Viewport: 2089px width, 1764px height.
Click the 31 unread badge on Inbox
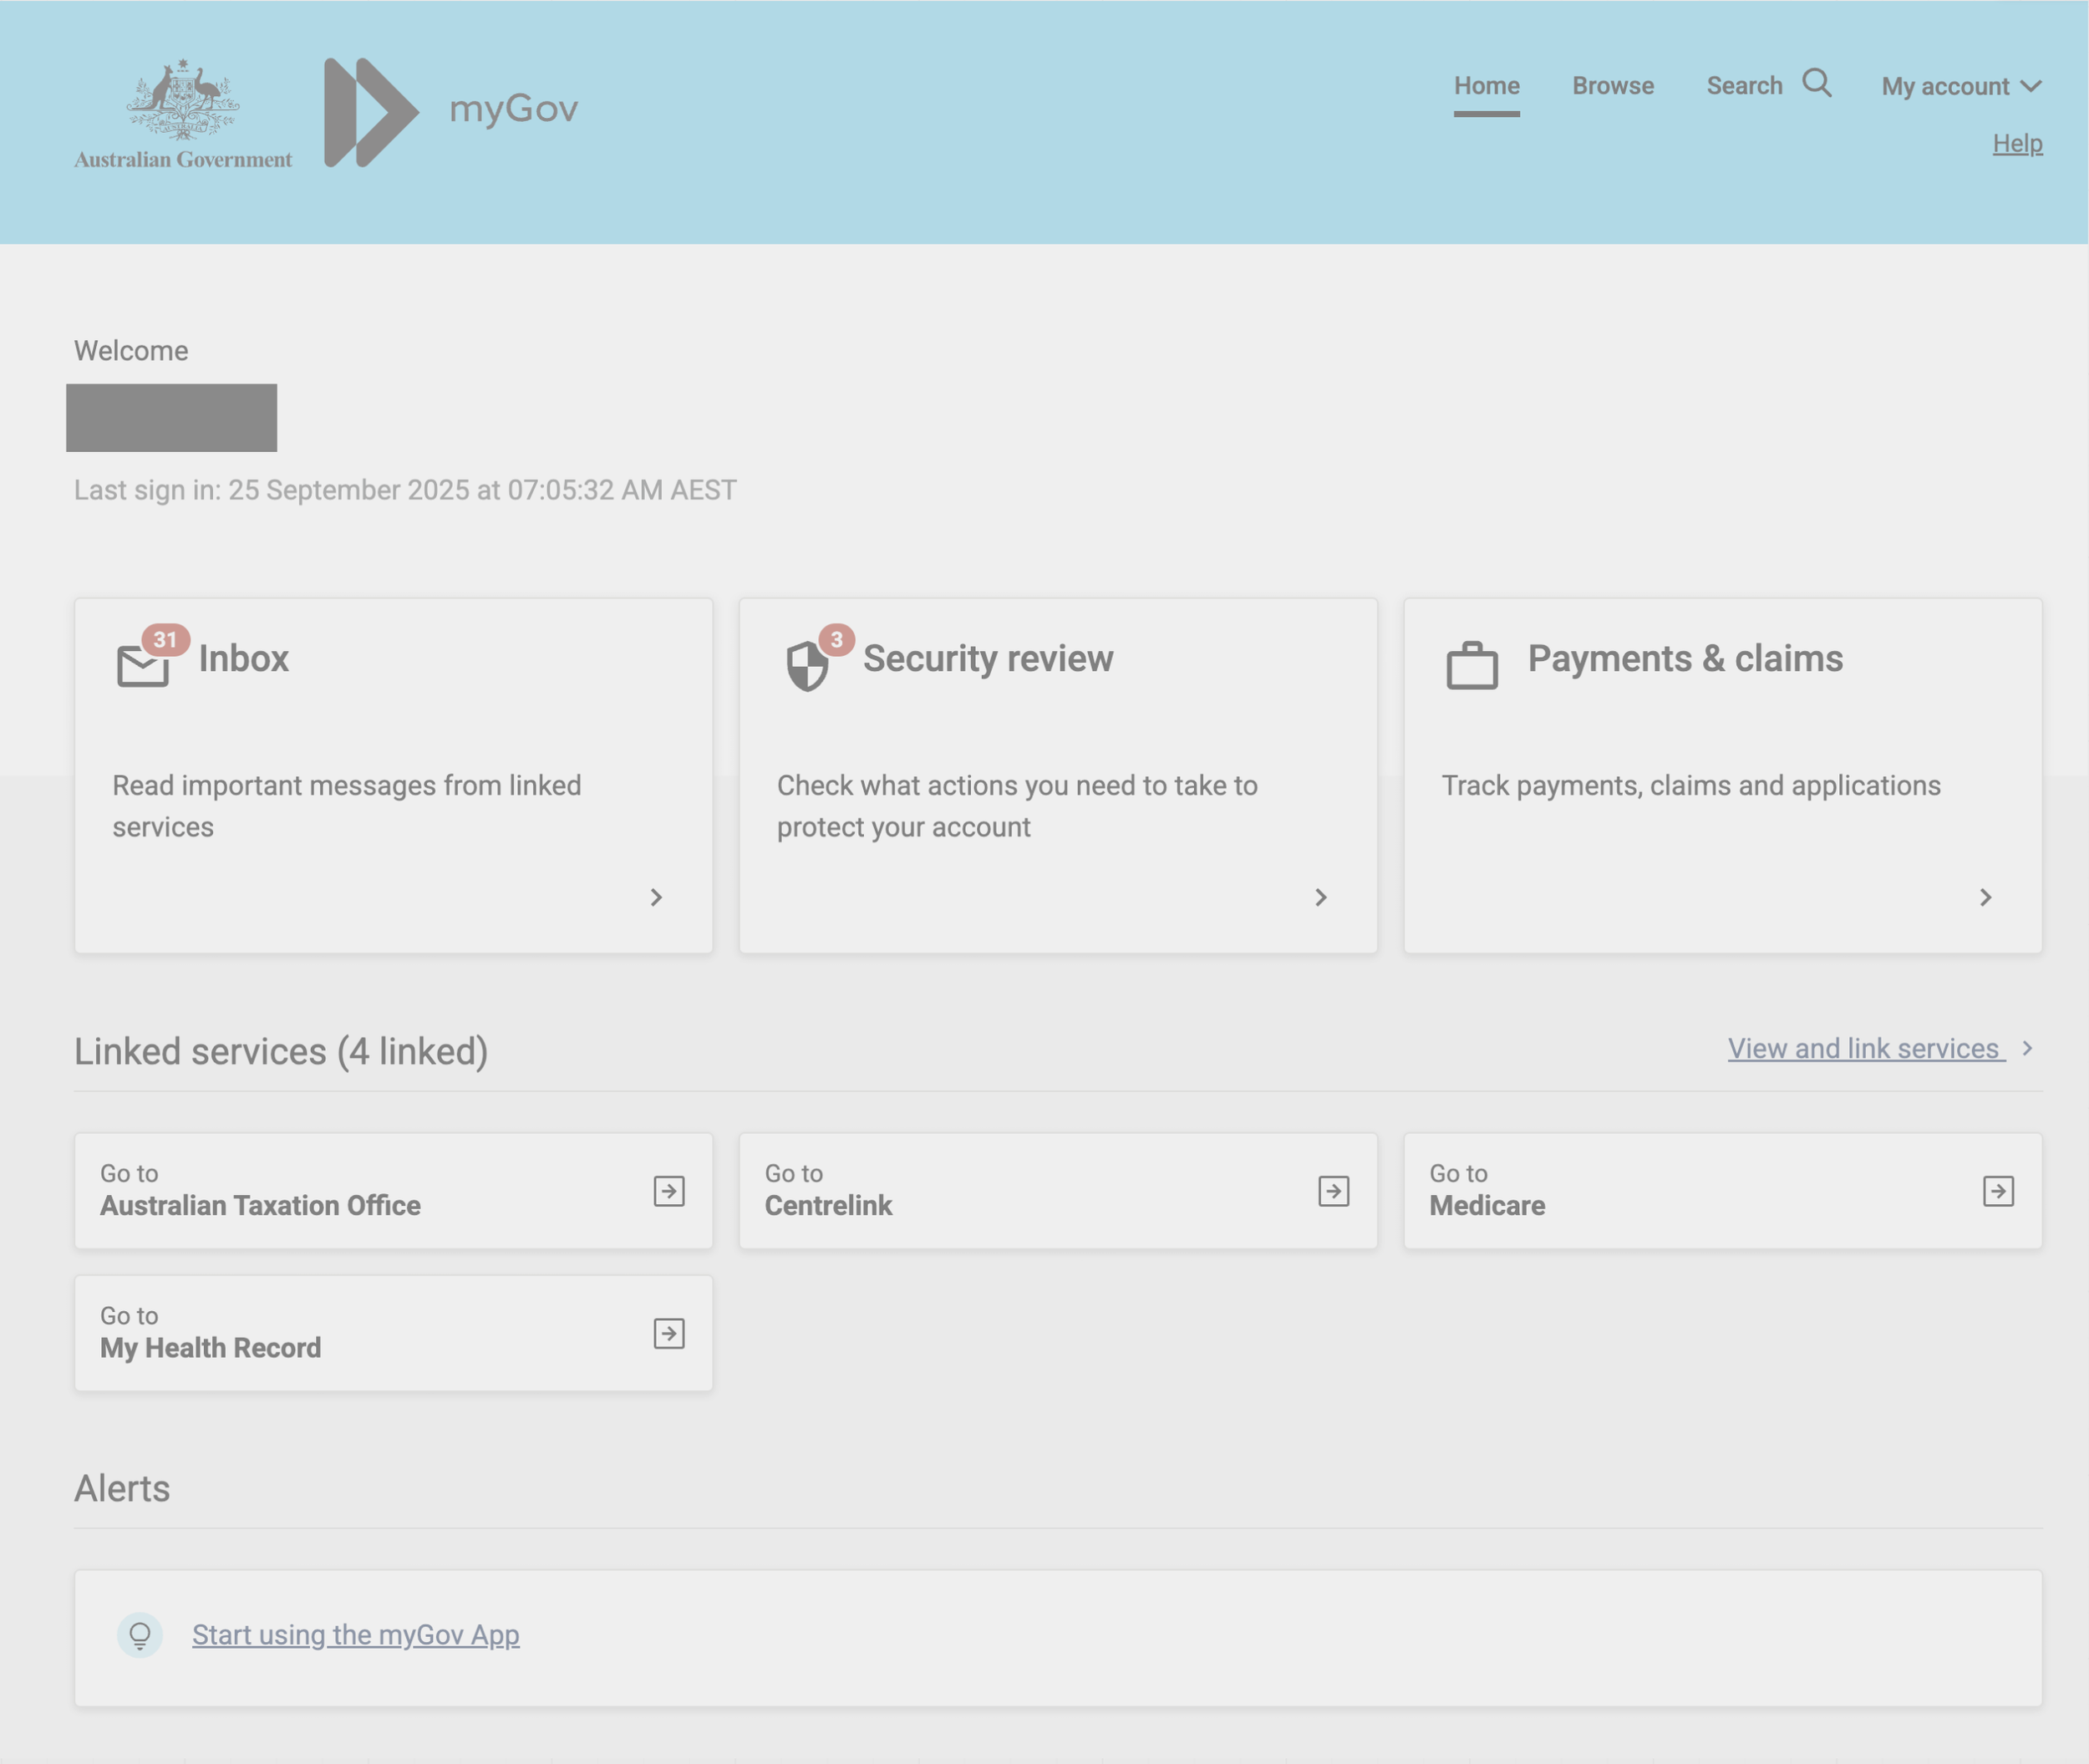(165, 640)
